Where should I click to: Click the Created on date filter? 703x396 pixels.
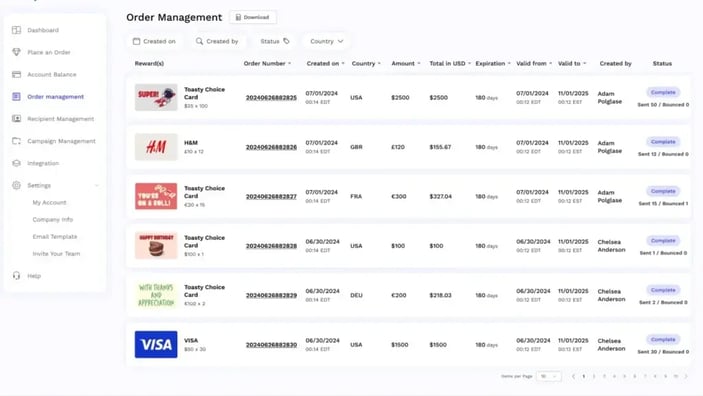coord(154,41)
